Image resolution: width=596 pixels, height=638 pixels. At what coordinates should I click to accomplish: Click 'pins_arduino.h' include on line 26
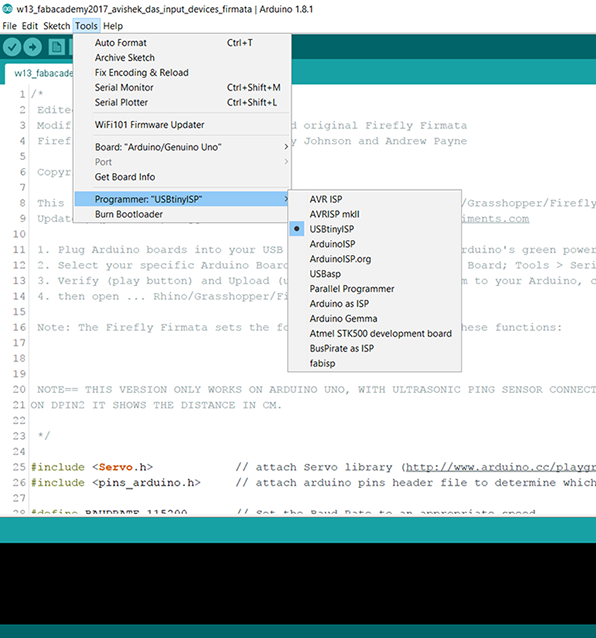146,483
